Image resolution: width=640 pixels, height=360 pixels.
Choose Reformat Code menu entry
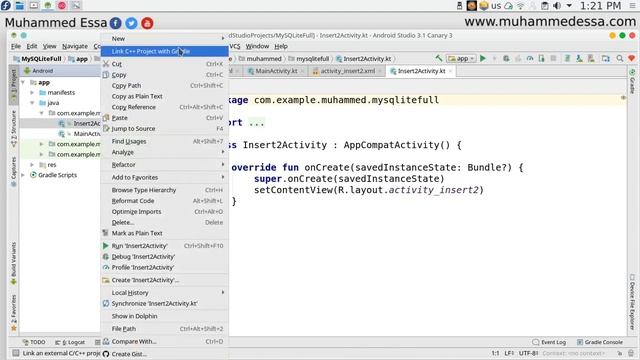click(x=164, y=201)
